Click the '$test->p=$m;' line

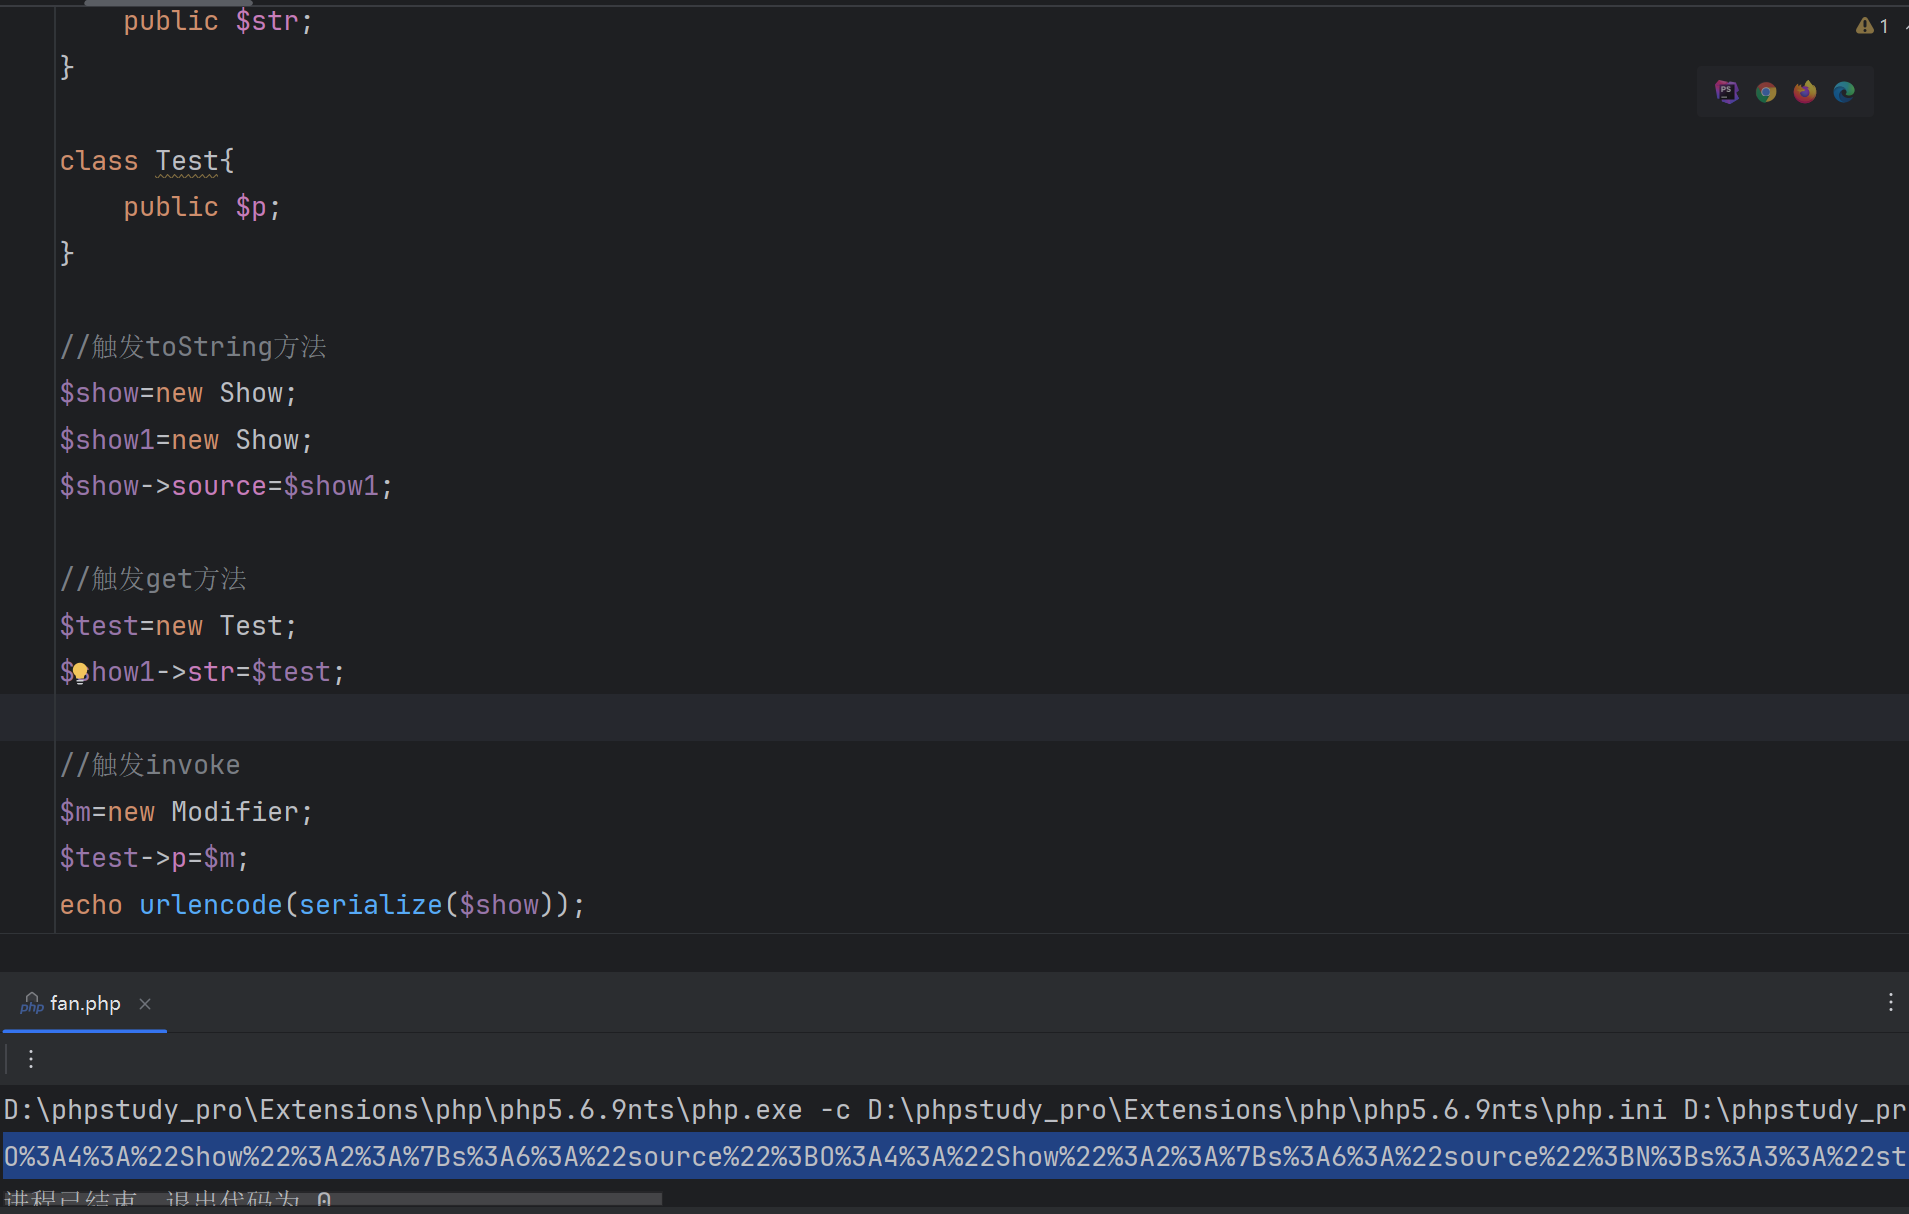point(154,858)
